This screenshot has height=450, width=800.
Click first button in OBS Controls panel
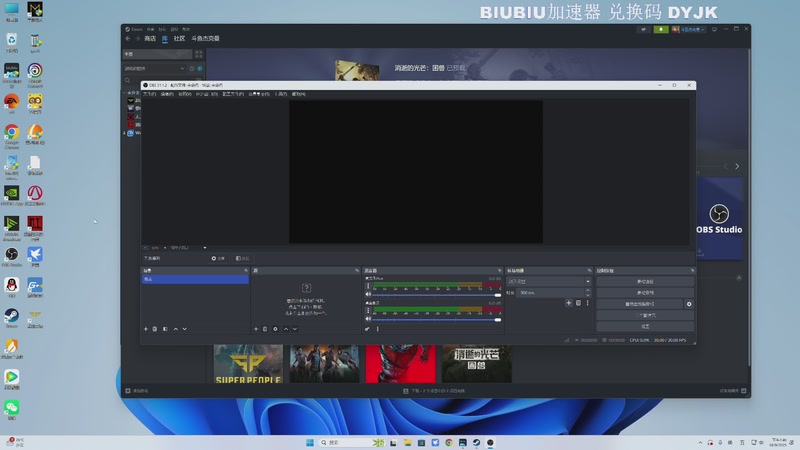(645, 282)
